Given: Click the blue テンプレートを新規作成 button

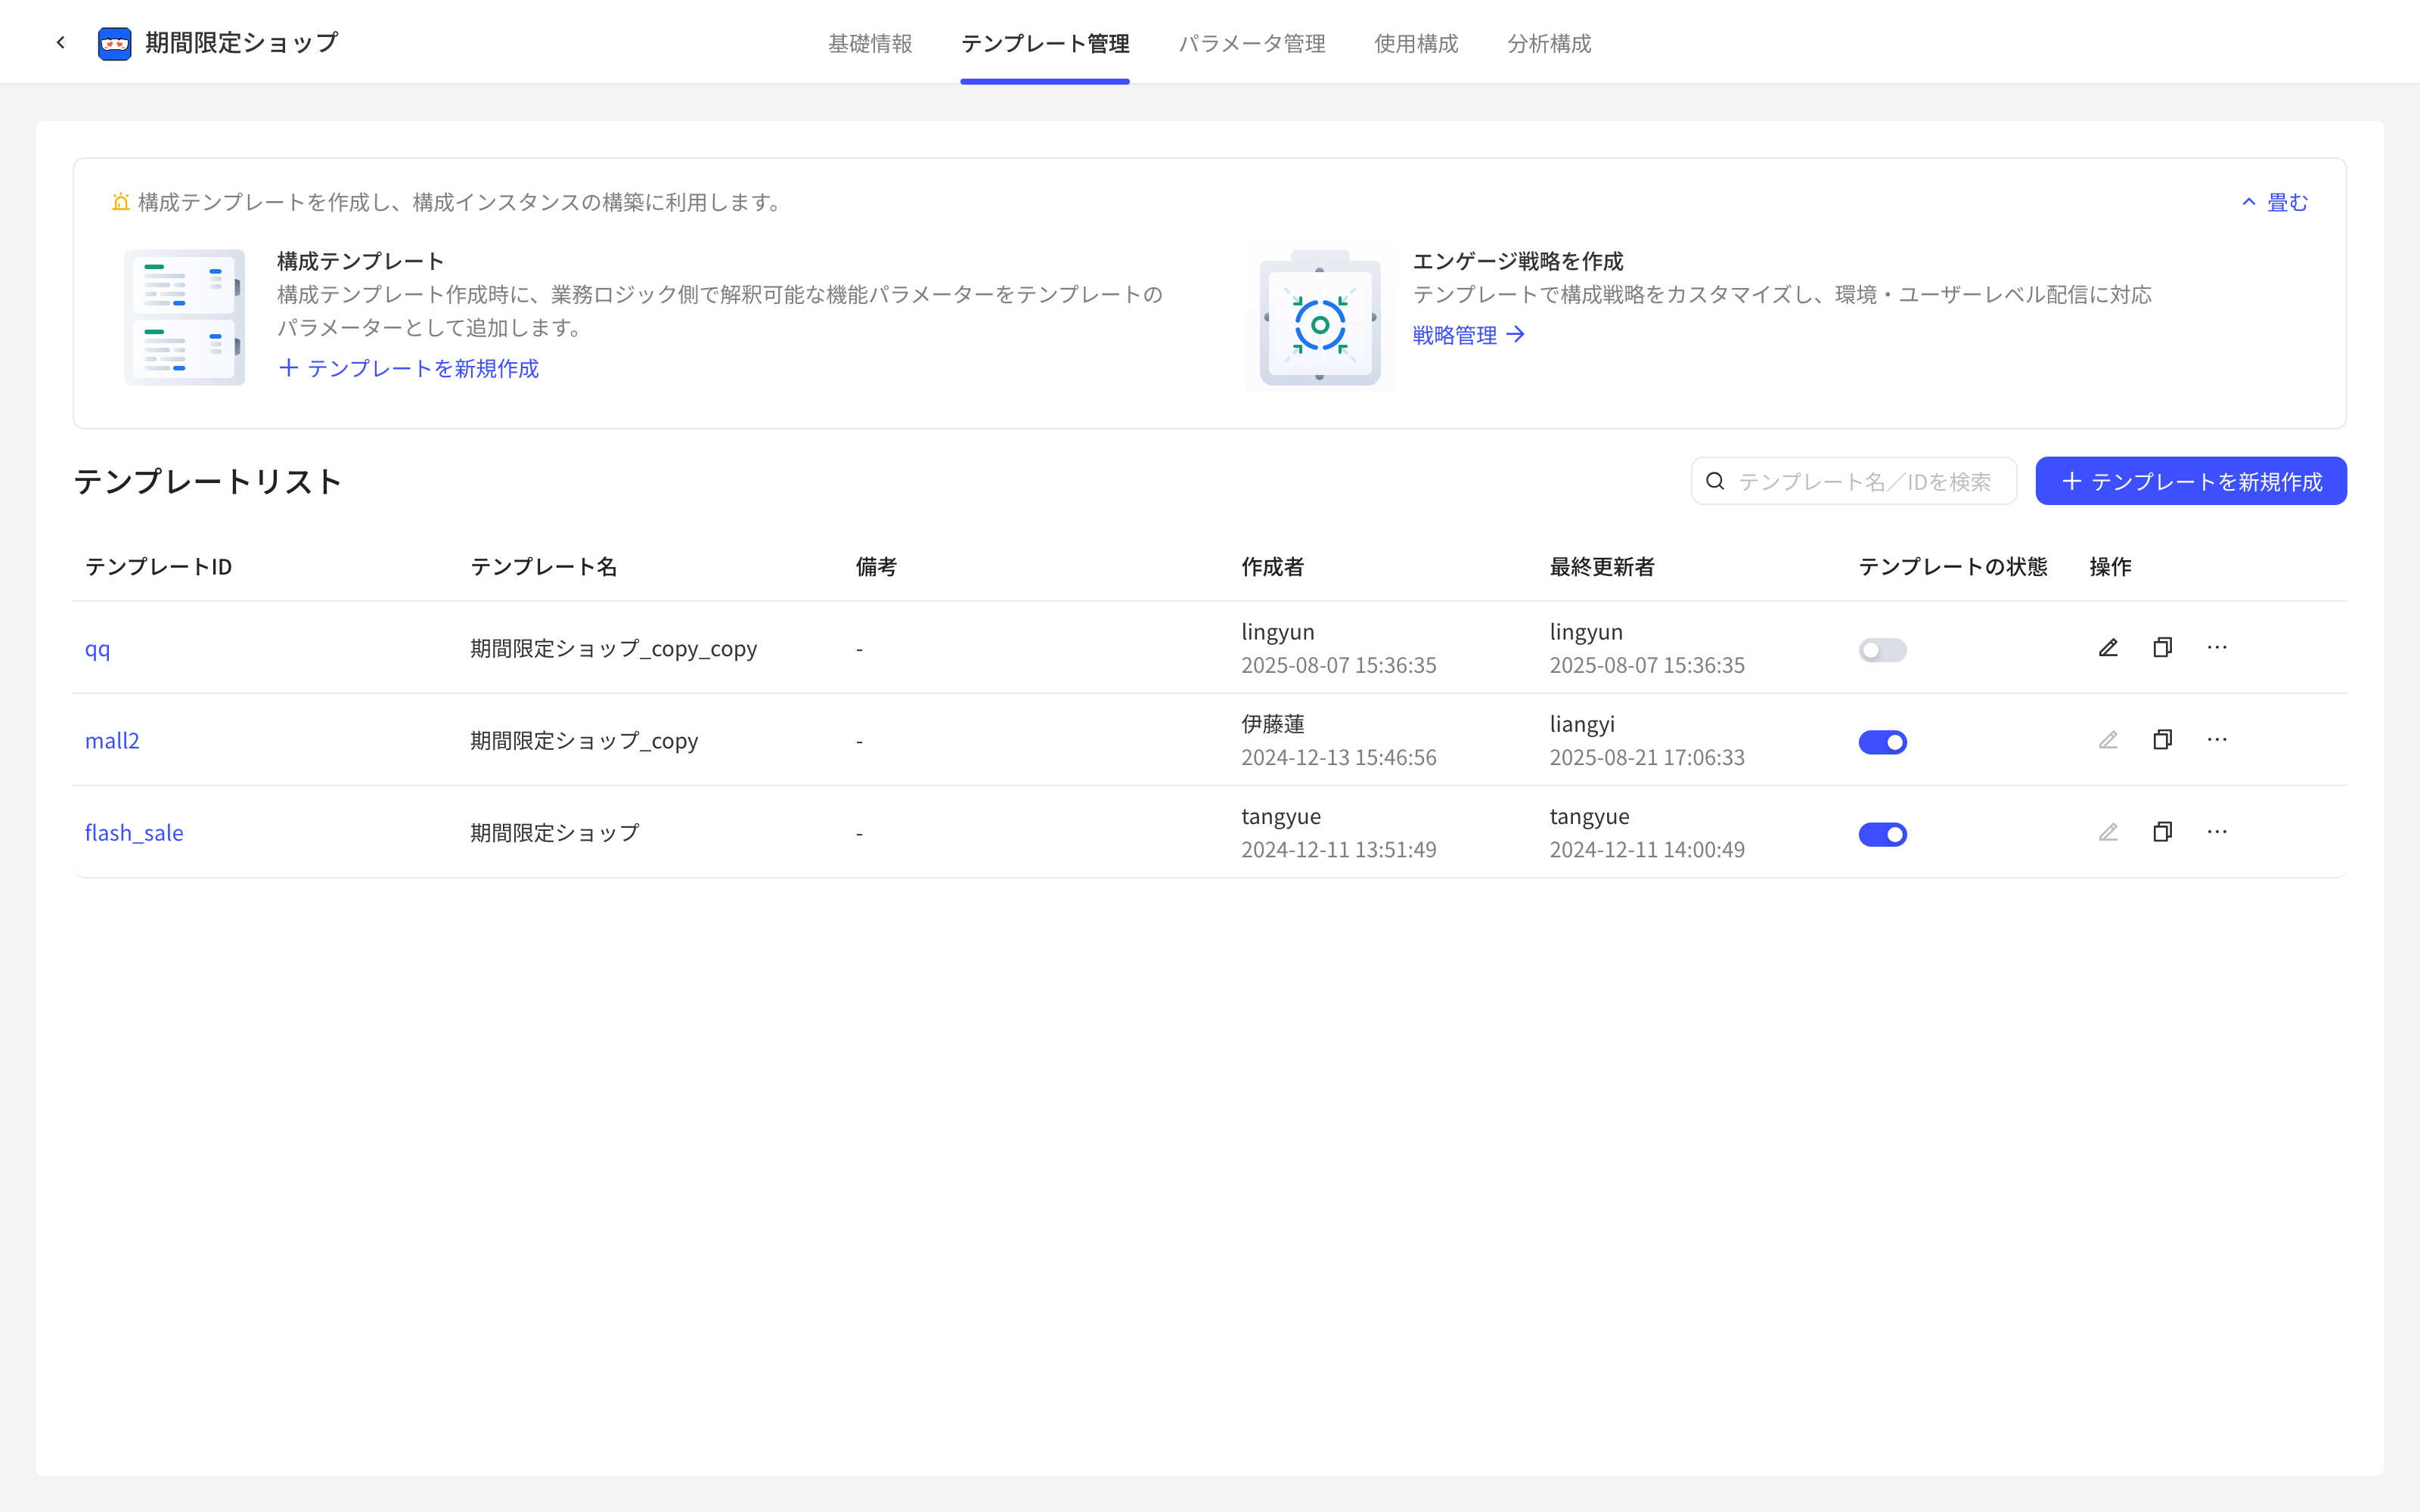Looking at the screenshot, I should click(x=2191, y=481).
